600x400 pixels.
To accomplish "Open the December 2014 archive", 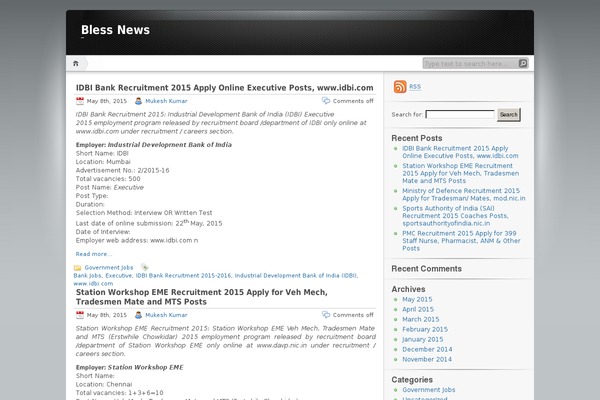I will 427,349.
